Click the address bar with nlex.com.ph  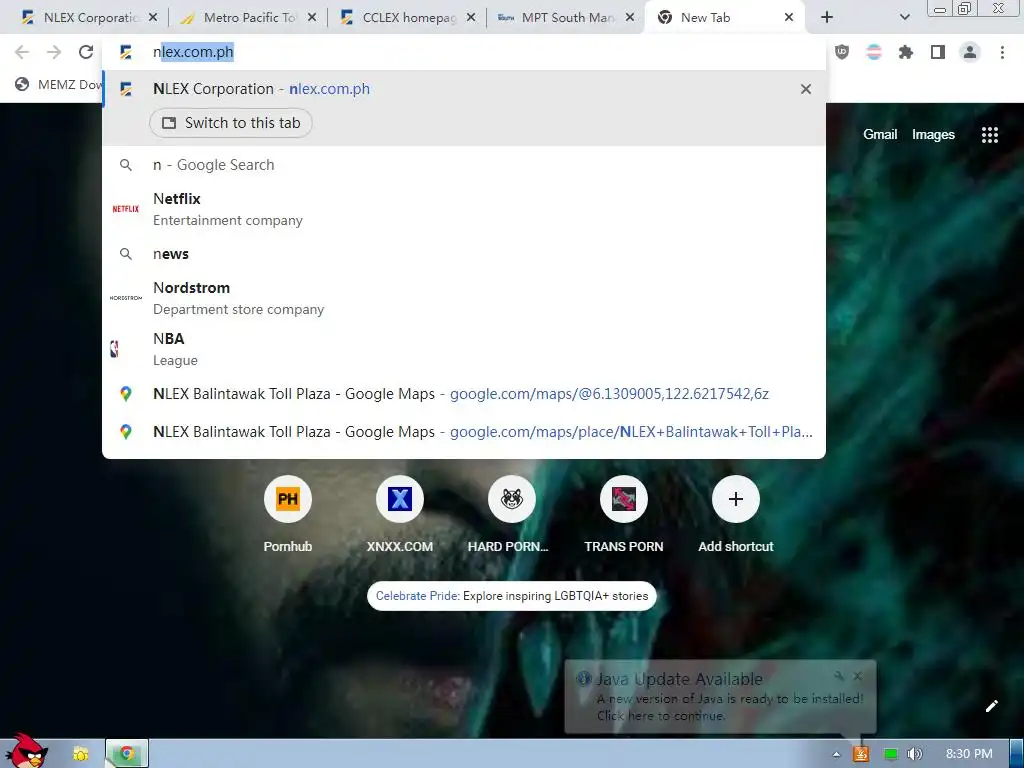pyautogui.click(x=464, y=52)
